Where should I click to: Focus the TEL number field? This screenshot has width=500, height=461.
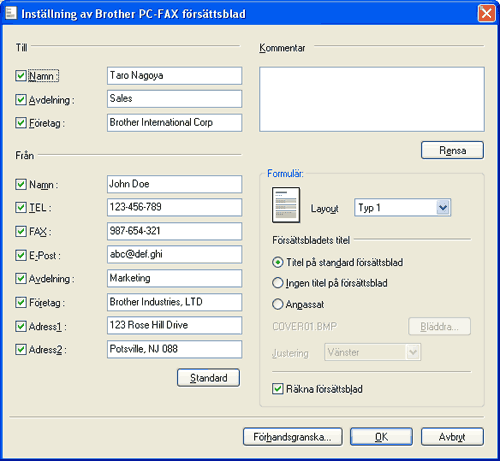pos(174,207)
